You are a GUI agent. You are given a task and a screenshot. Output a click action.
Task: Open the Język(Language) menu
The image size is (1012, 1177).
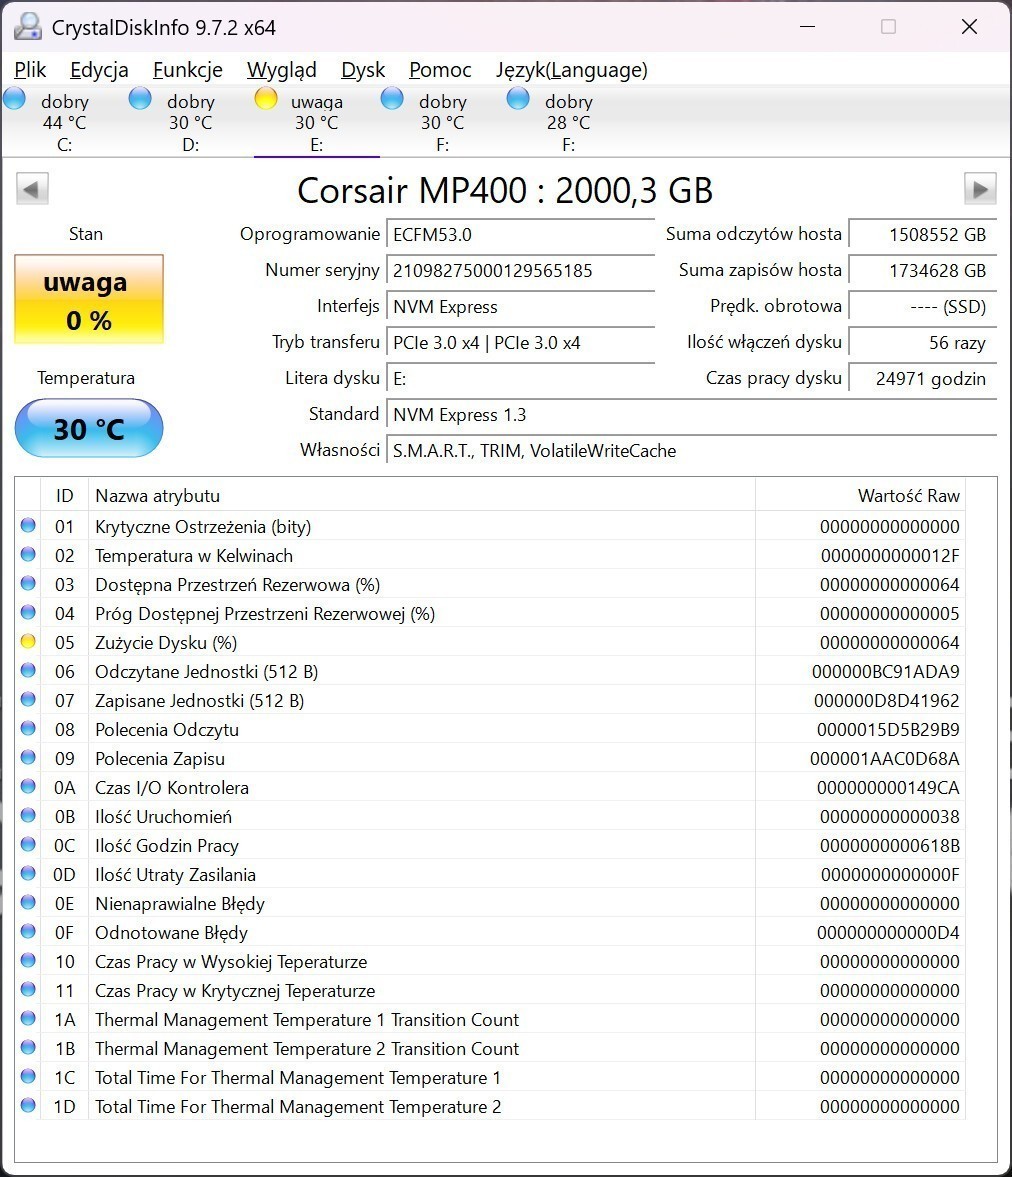tap(571, 70)
